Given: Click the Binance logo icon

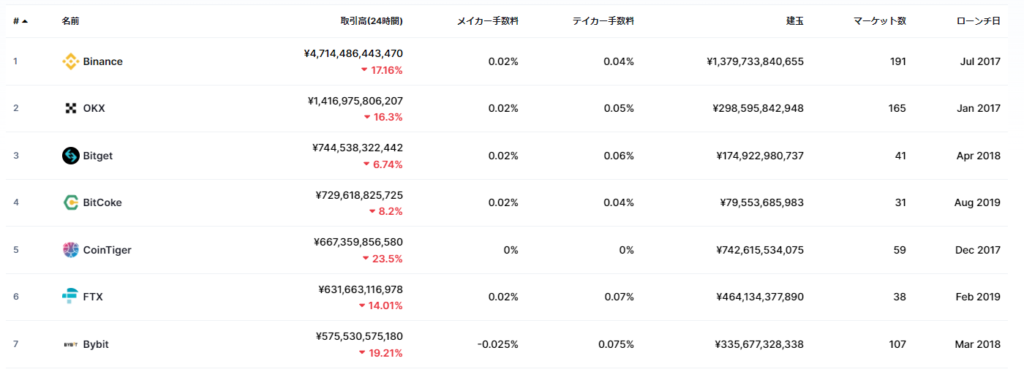Looking at the screenshot, I should coord(71,61).
